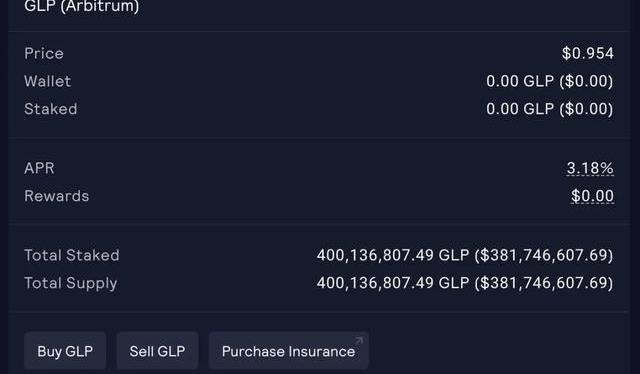The image size is (640, 374).
Task: Click the Staked label
Action: 51,109
